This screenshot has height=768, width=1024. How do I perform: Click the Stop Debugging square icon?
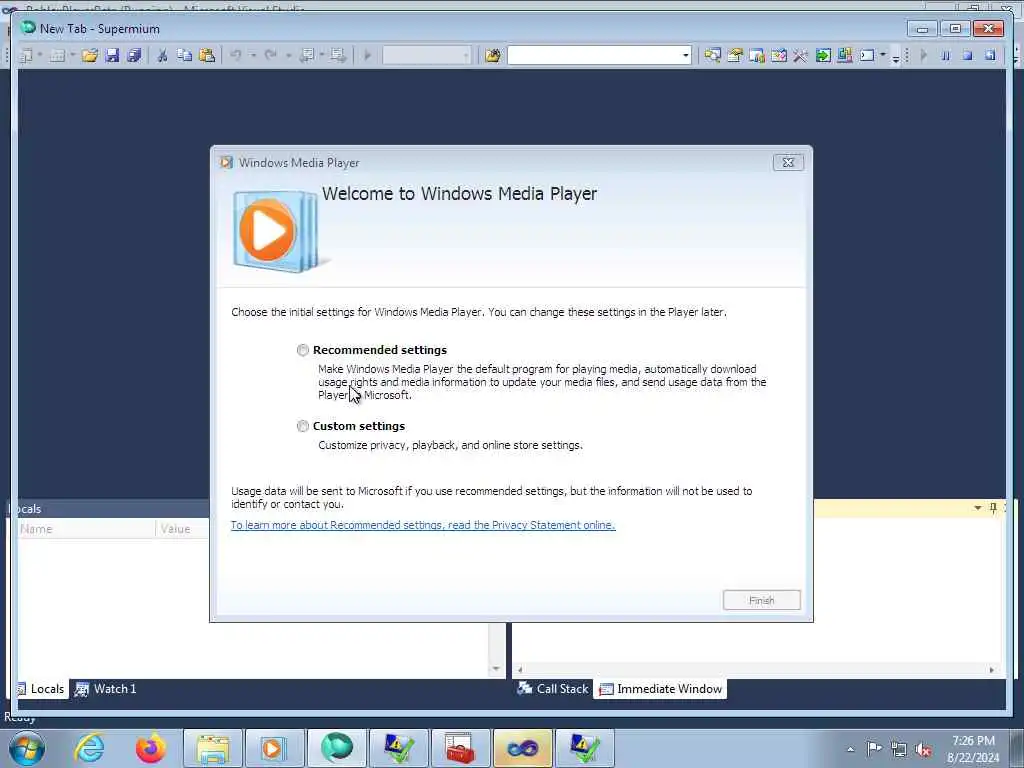968,56
